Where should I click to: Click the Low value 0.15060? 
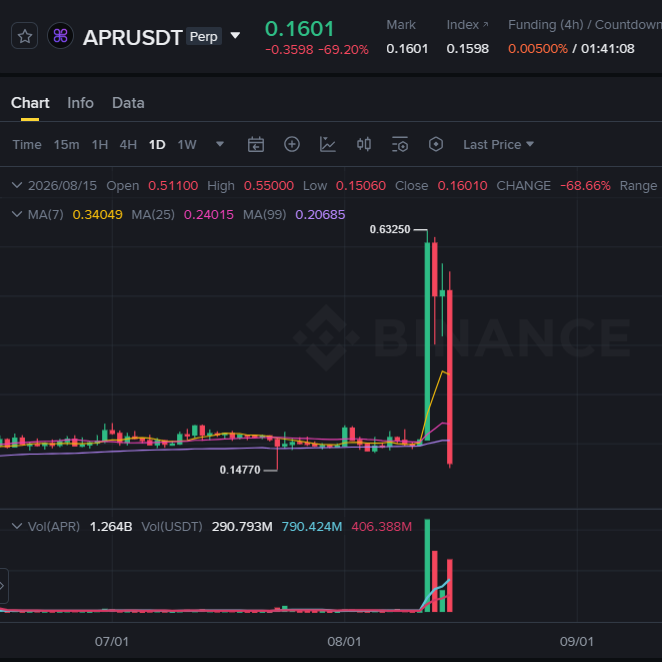pos(361,186)
